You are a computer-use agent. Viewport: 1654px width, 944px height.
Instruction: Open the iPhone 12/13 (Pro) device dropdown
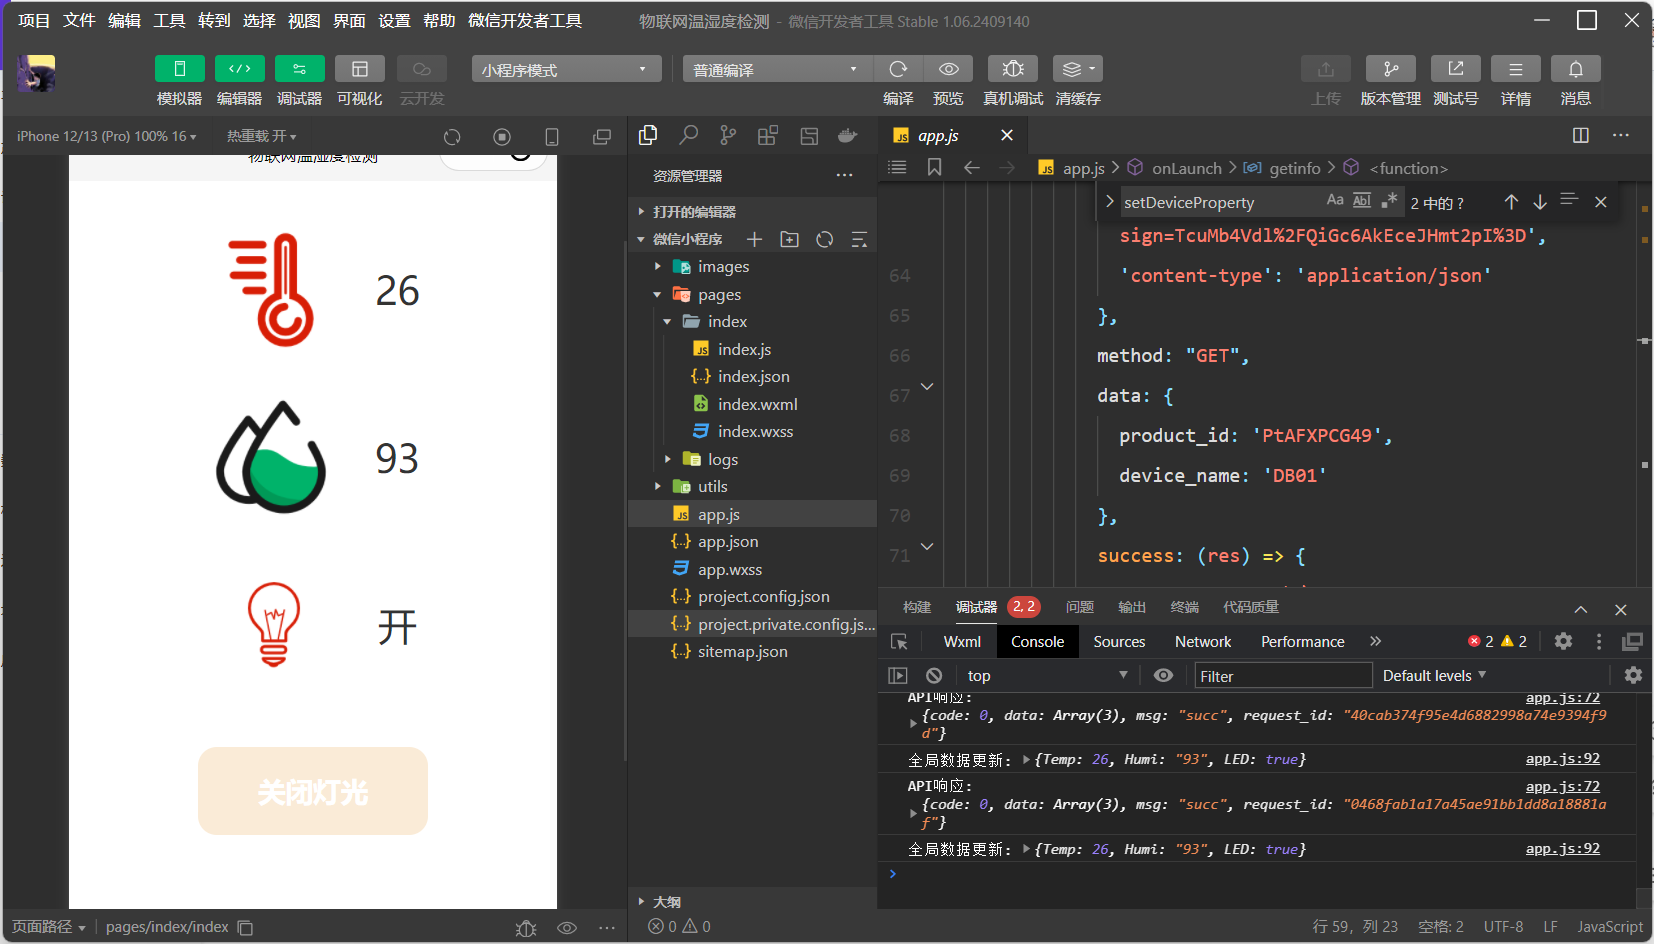coord(106,136)
